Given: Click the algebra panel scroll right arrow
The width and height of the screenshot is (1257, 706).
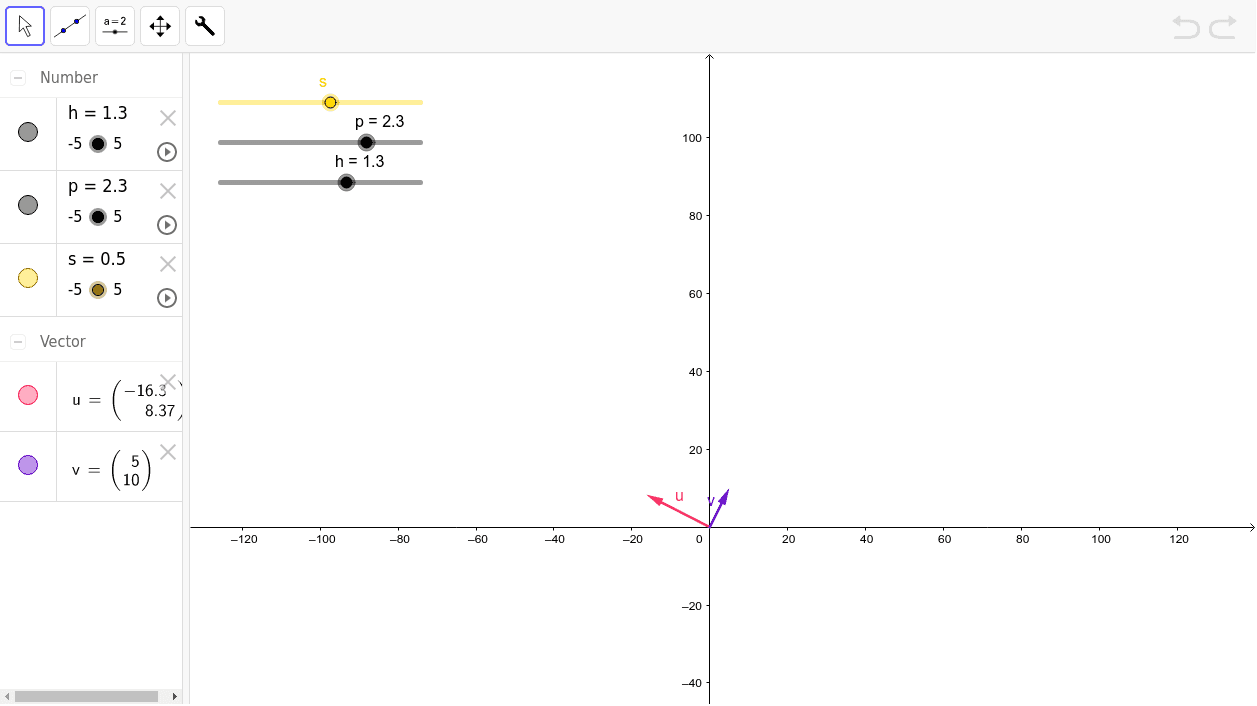Looking at the screenshot, I should coord(175,696).
